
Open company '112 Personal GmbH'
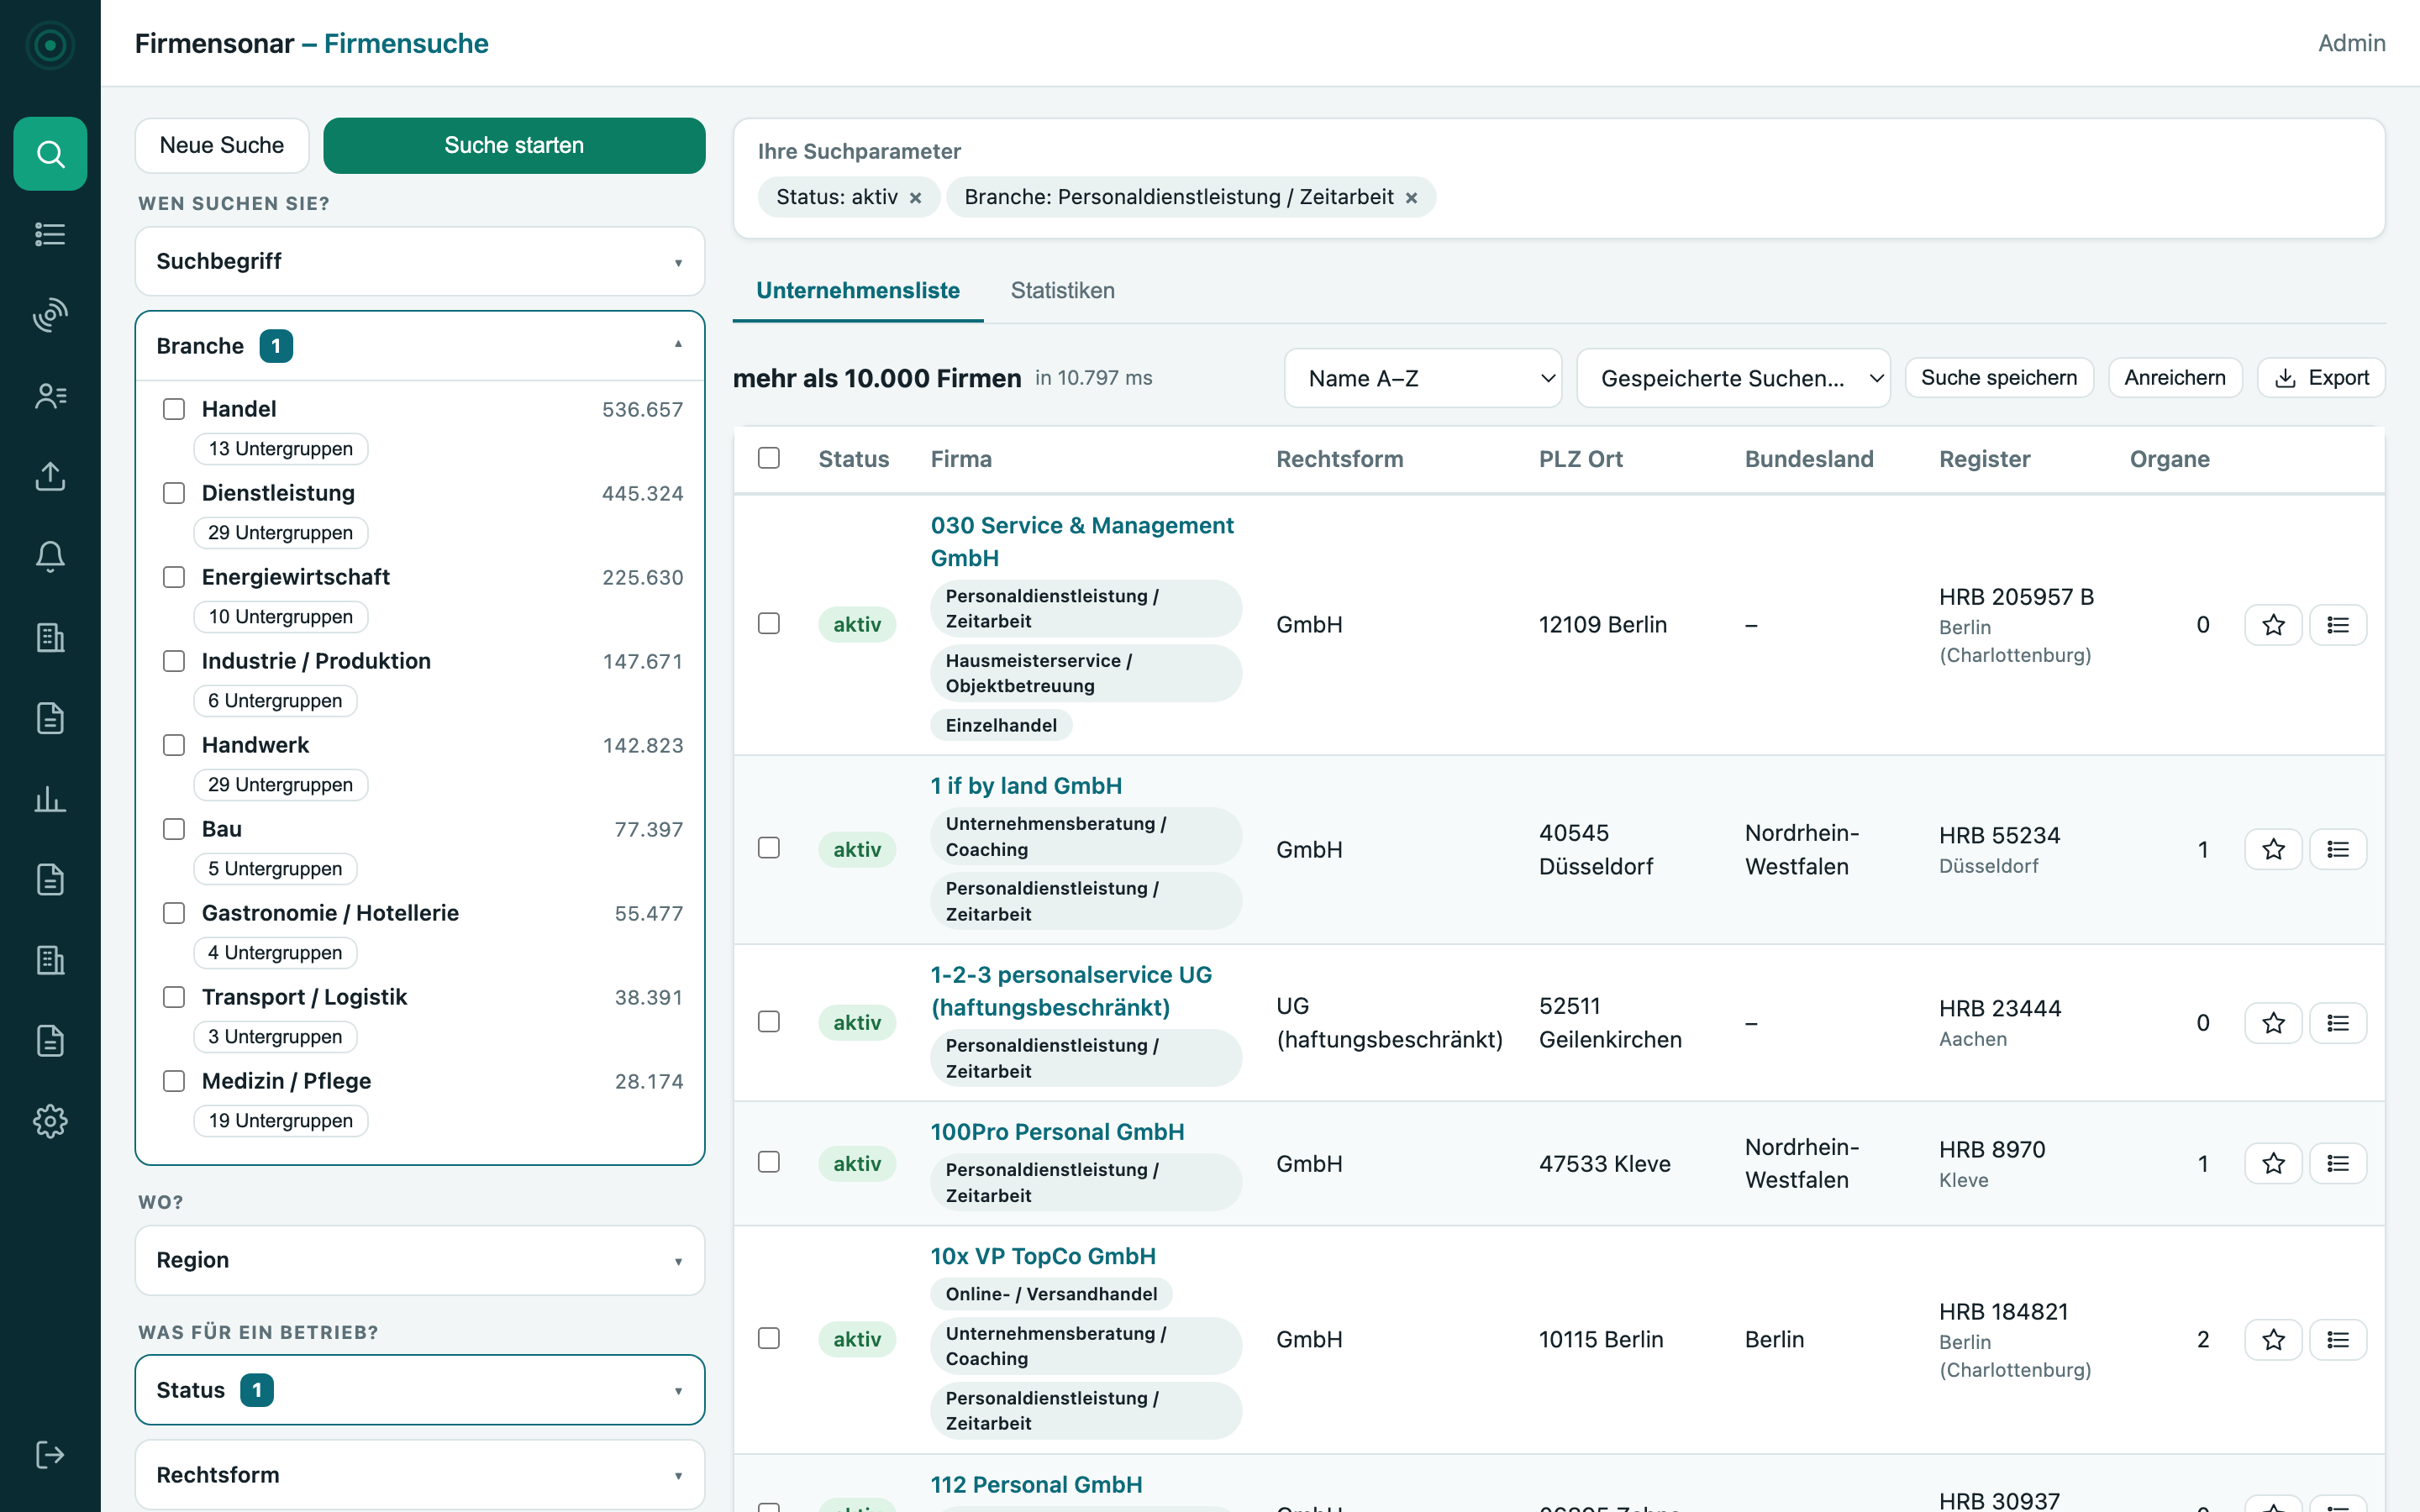click(x=1036, y=1485)
